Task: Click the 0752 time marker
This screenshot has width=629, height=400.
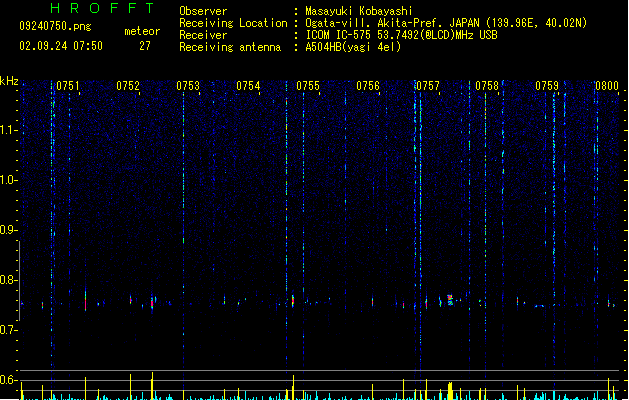Action: click(128, 86)
